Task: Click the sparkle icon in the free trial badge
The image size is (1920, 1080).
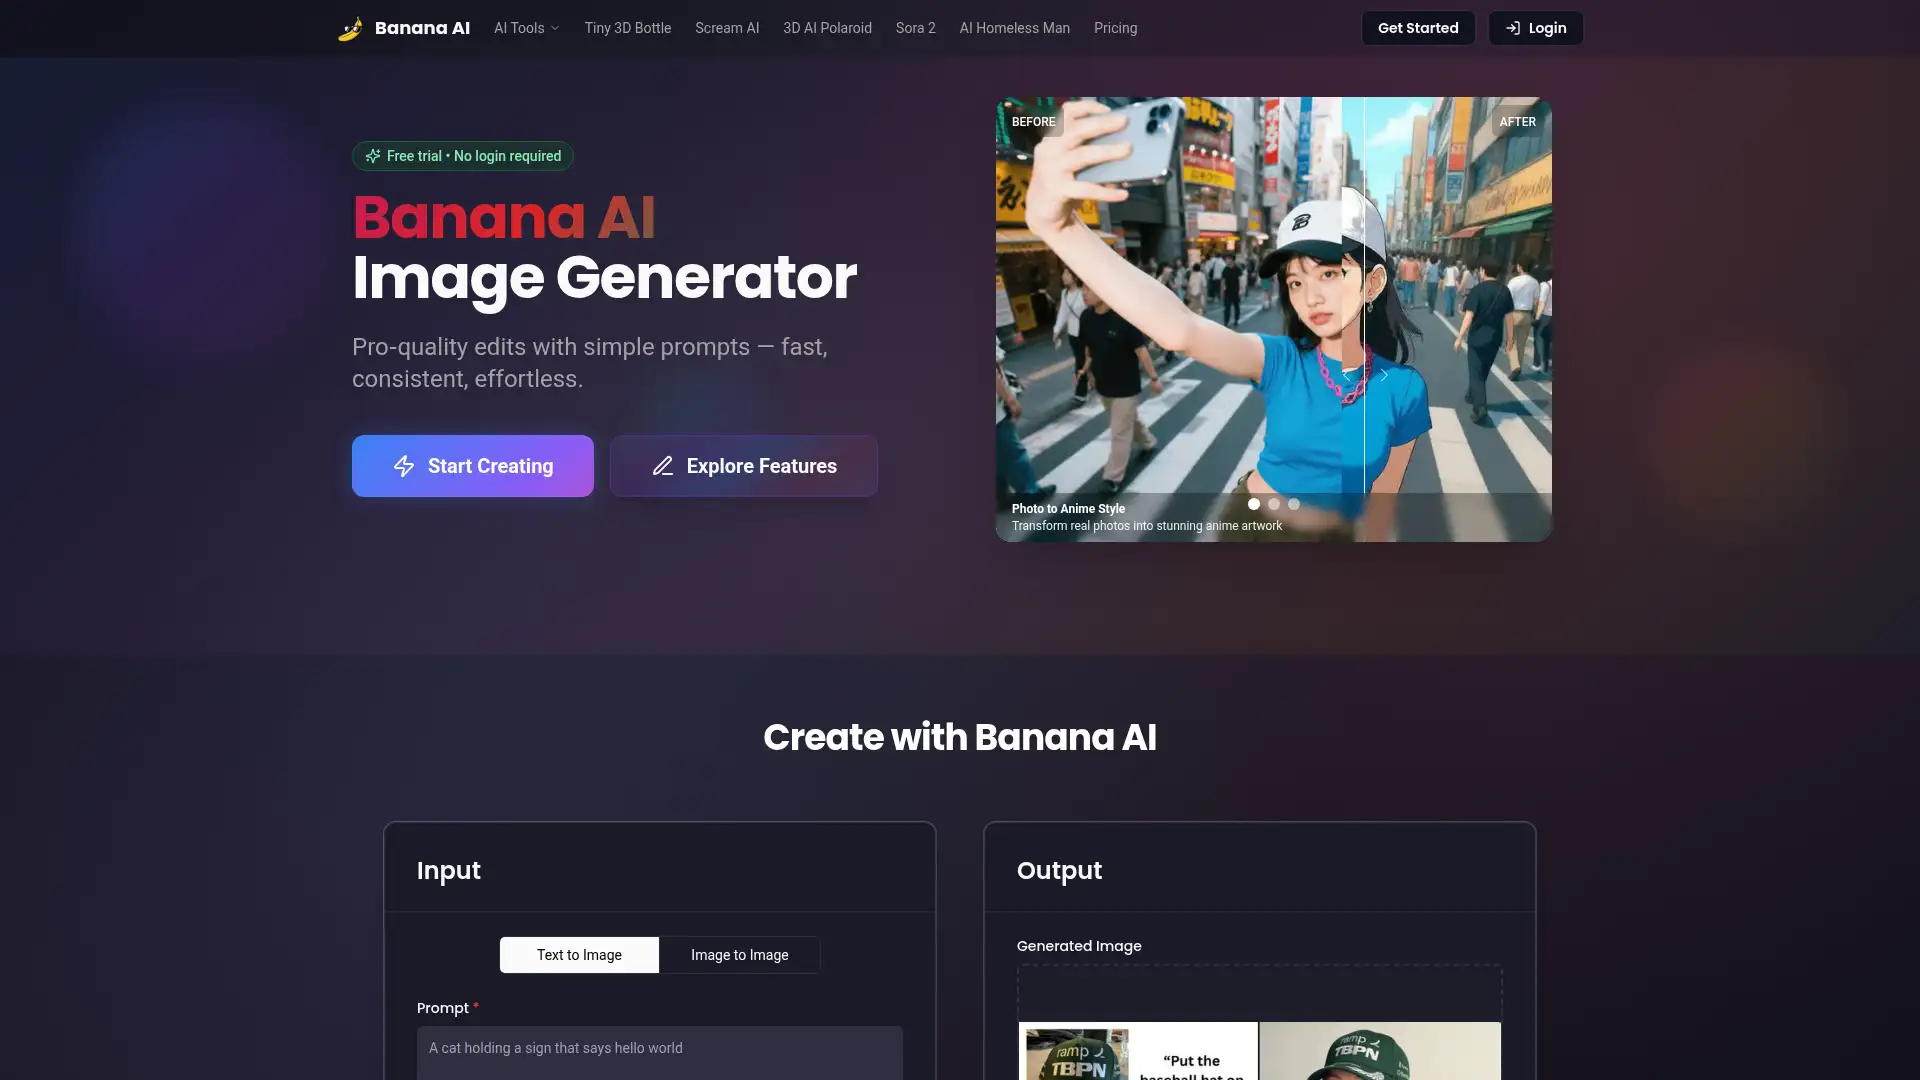Action: (x=372, y=156)
